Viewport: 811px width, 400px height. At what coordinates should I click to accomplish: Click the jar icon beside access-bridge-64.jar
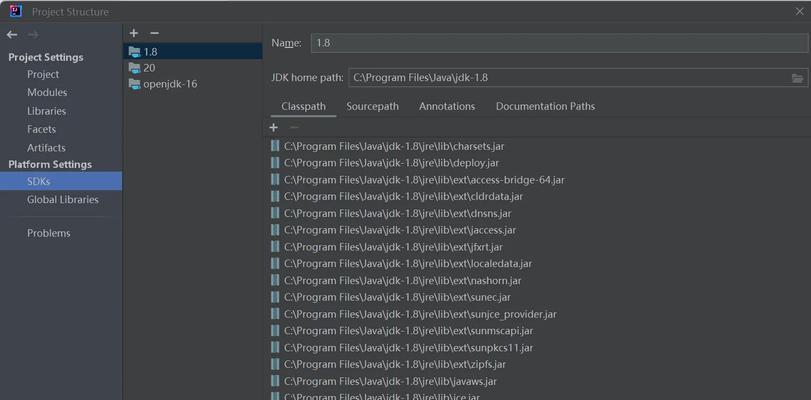tap(275, 180)
